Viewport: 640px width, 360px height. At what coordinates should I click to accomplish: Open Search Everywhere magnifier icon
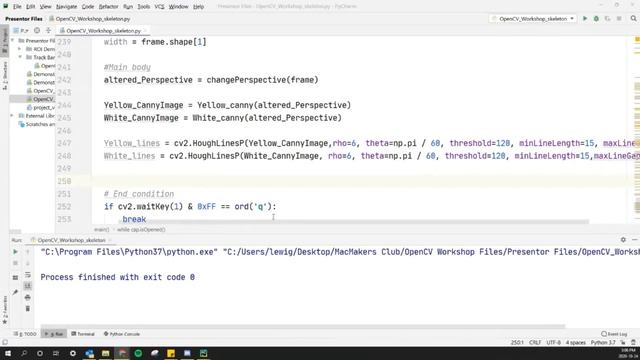tap(633, 19)
